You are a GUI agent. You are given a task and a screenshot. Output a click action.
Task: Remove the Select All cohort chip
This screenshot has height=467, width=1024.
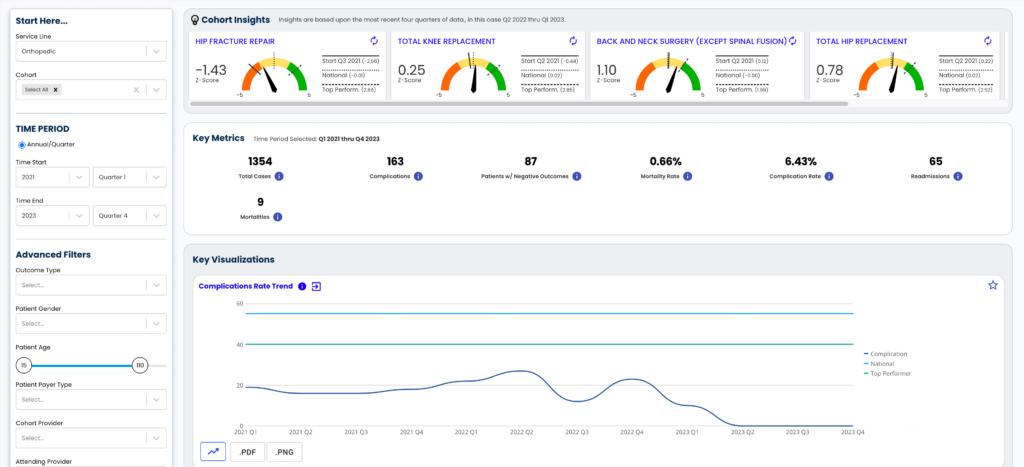56,90
